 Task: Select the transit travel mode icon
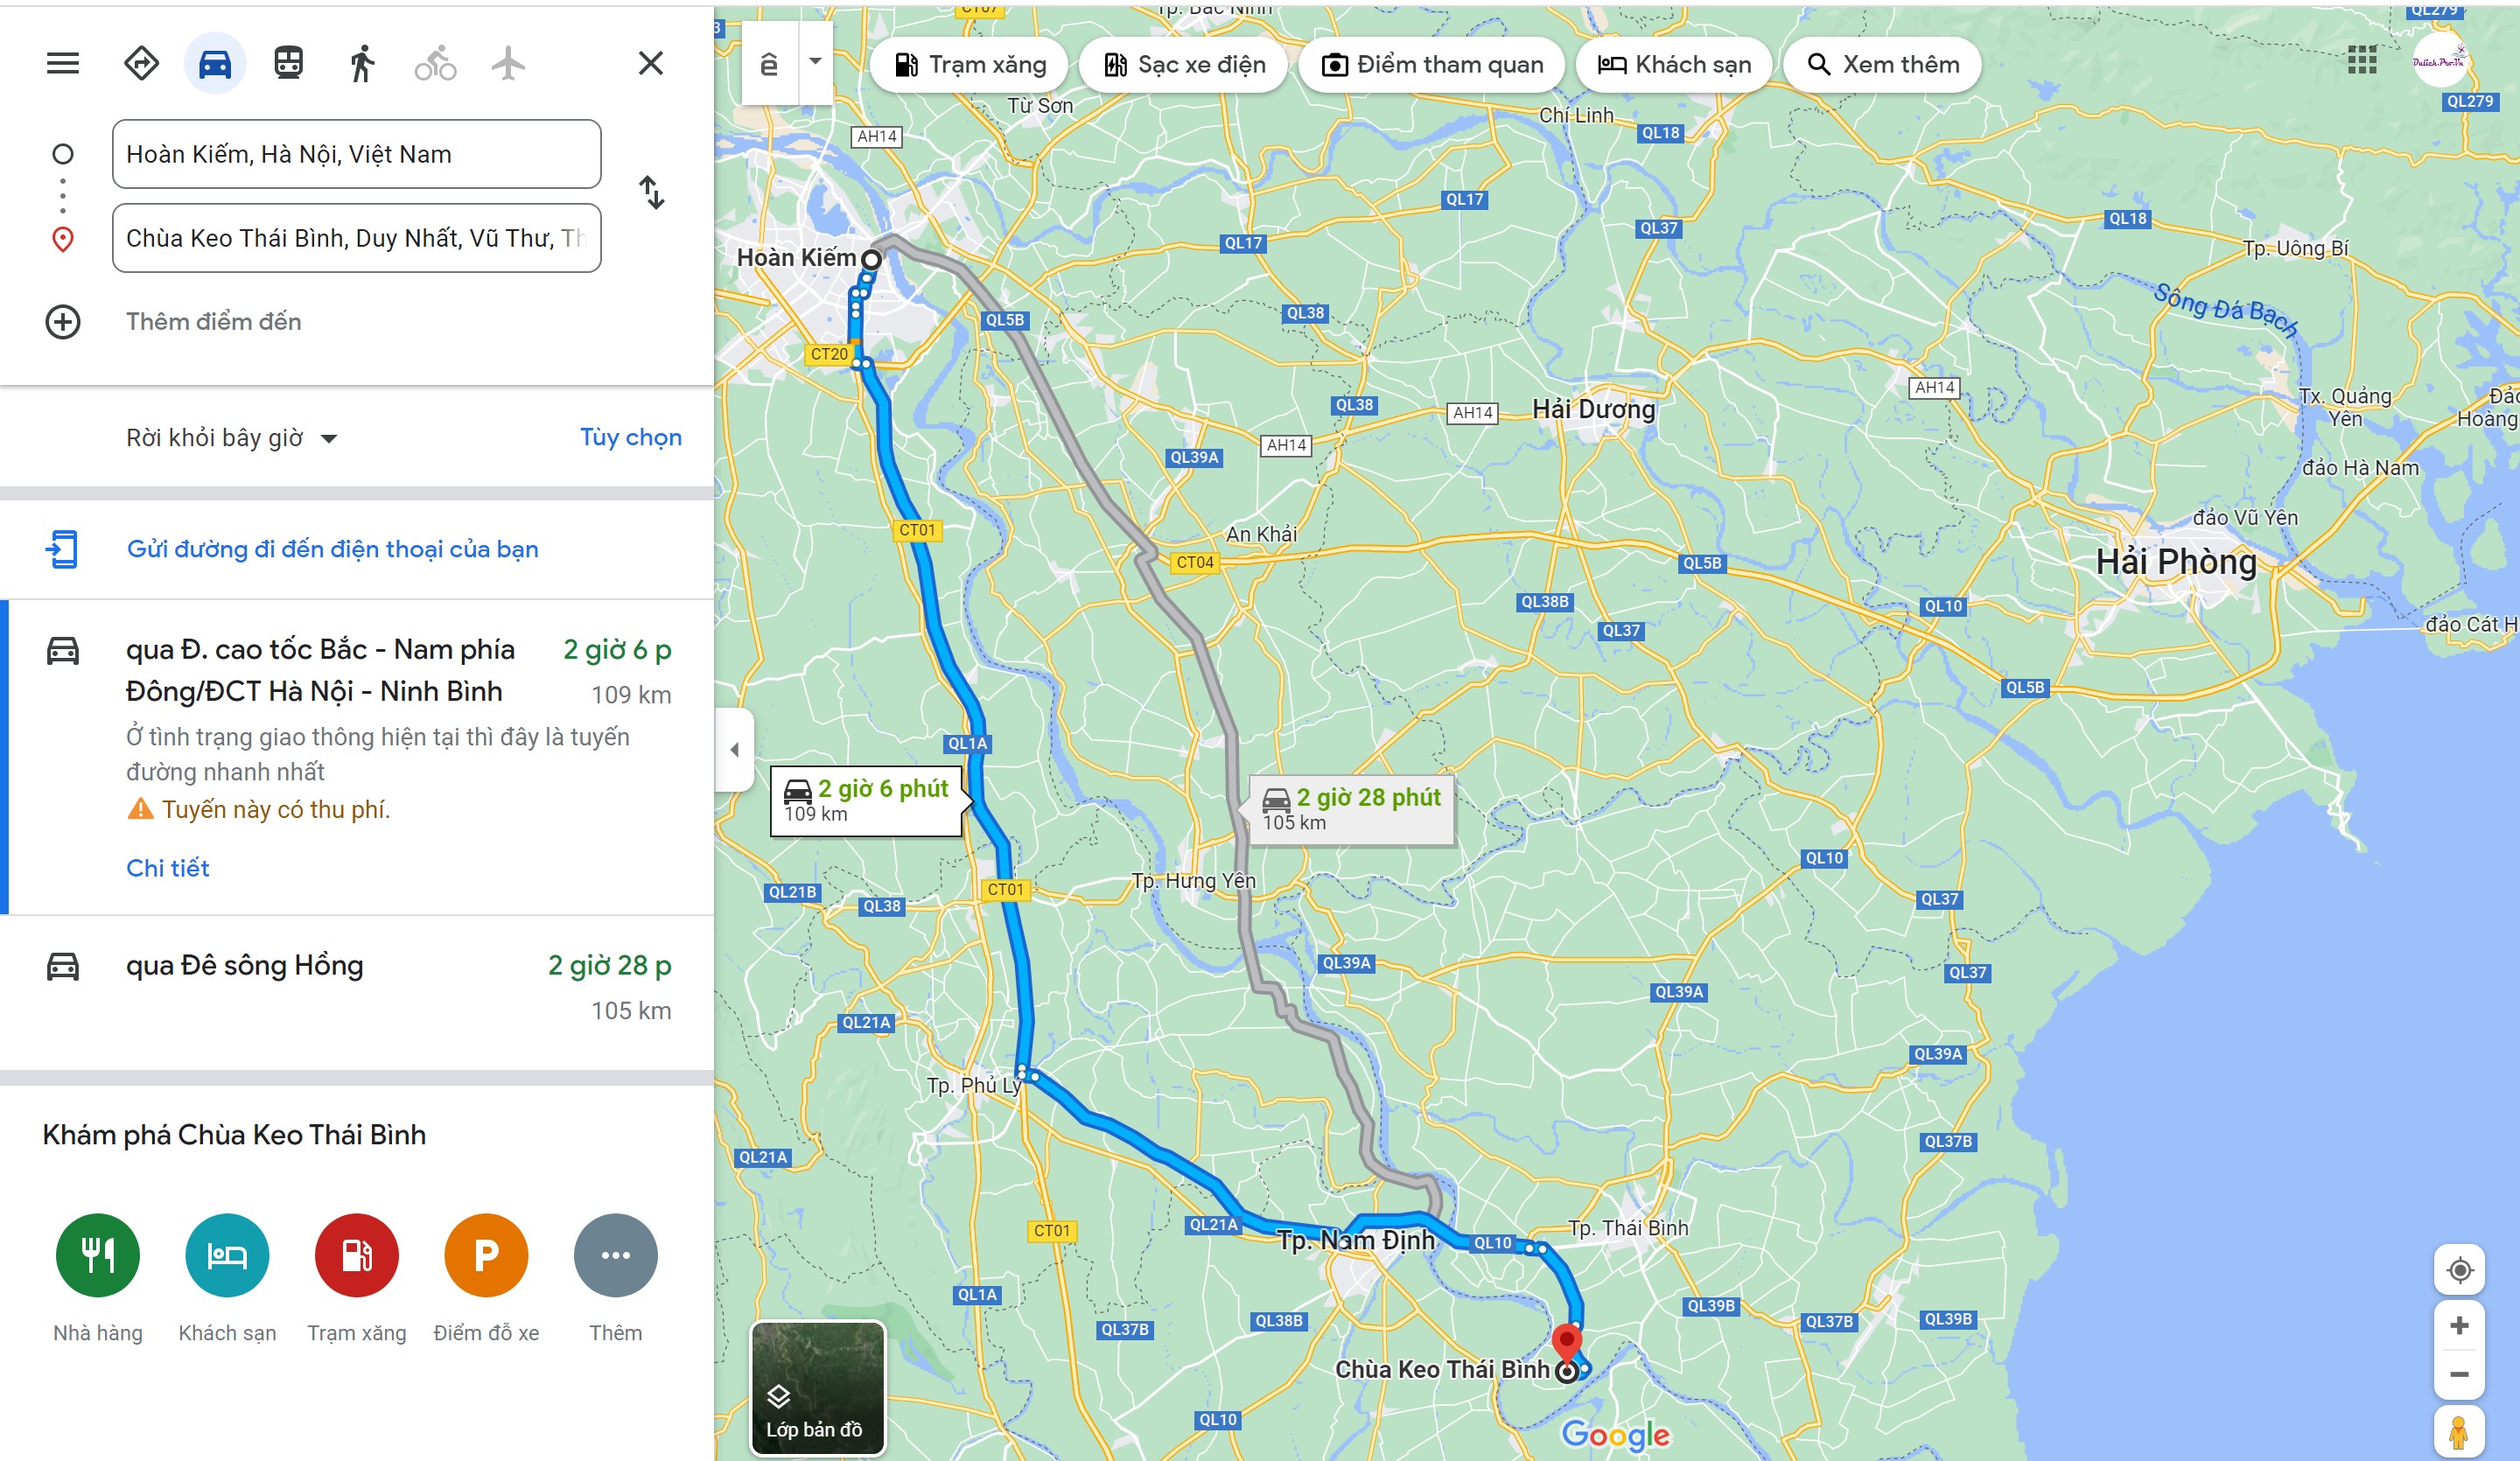(x=288, y=64)
